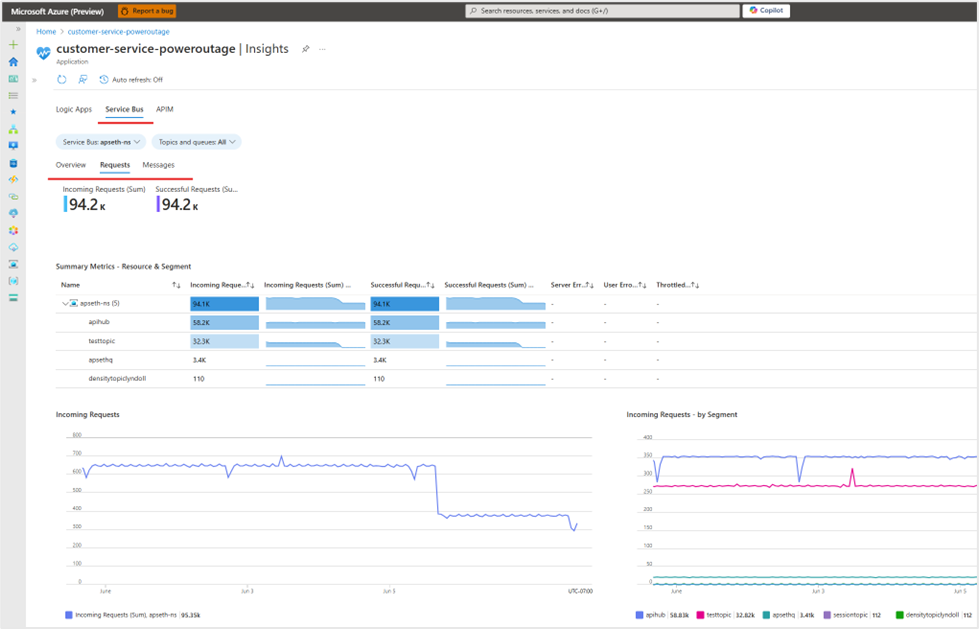Click the green stacked bars sidebar icon
This screenshot has width=979, height=629.
pos(13,298)
